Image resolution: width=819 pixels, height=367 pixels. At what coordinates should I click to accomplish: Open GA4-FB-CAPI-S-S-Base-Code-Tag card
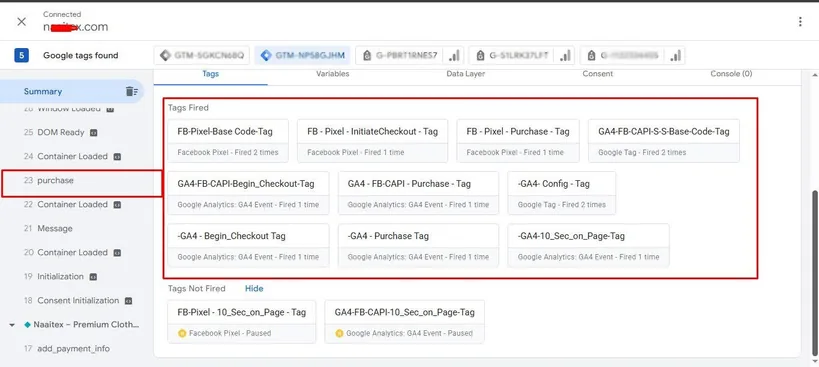pos(664,141)
